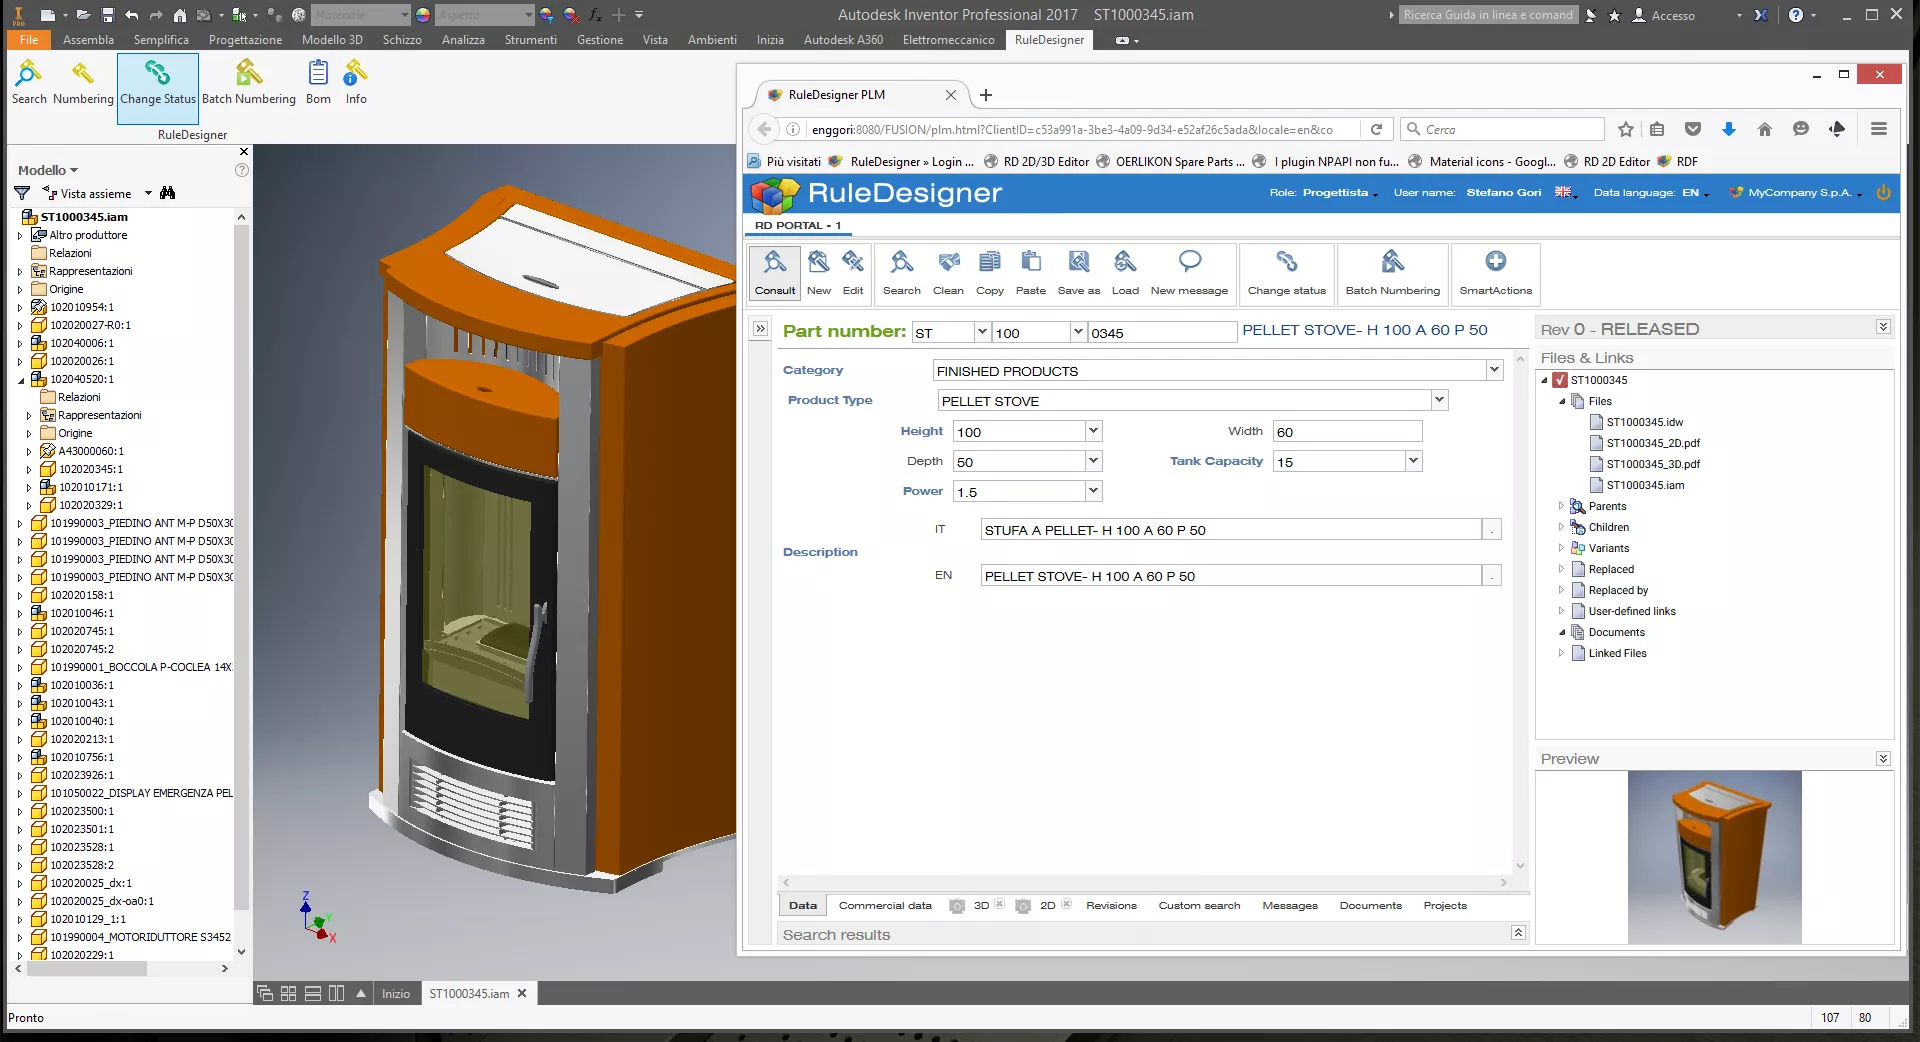1920x1042 pixels.
Task: Toggle the small marker next to 2D tab
Action: pos(1066,904)
